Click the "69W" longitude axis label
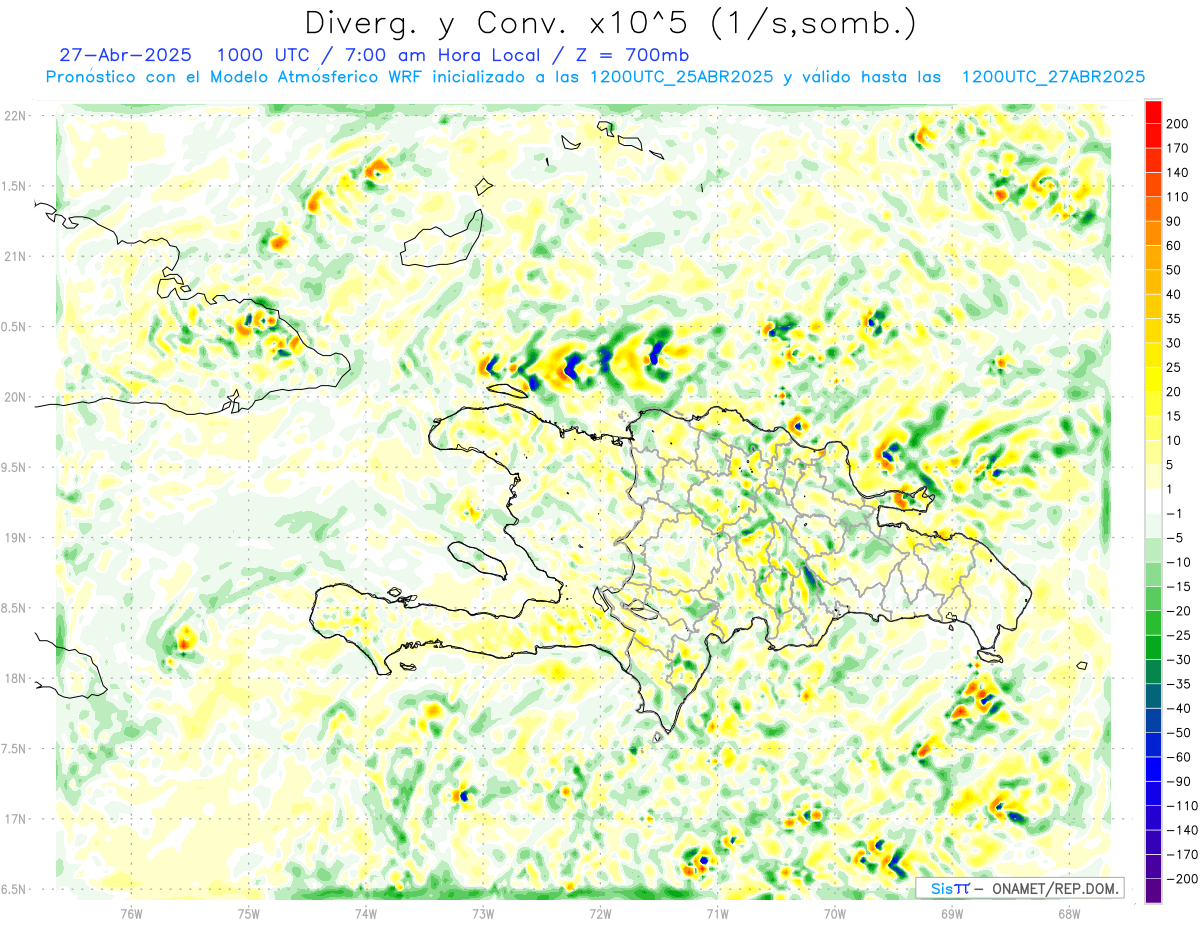 pyautogui.click(x=952, y=913)
